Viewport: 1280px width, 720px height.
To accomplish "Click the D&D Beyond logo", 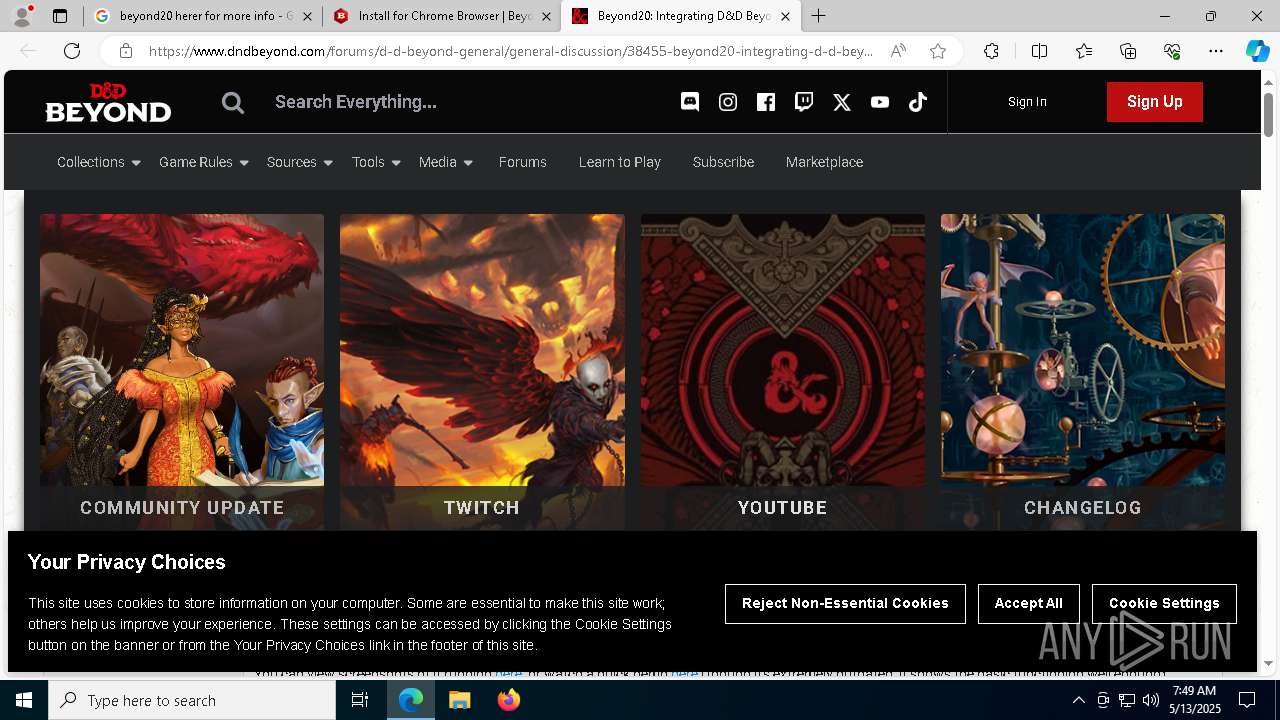I will coord(108,102).
